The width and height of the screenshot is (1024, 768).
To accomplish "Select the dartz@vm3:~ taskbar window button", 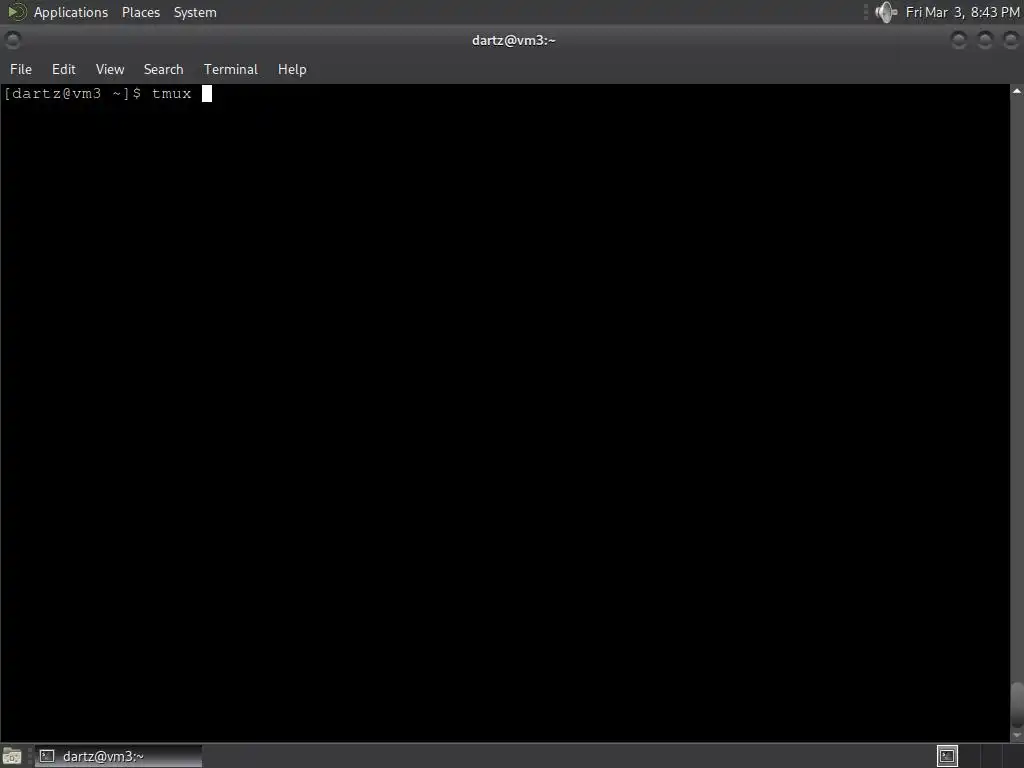I will (118, 756).
